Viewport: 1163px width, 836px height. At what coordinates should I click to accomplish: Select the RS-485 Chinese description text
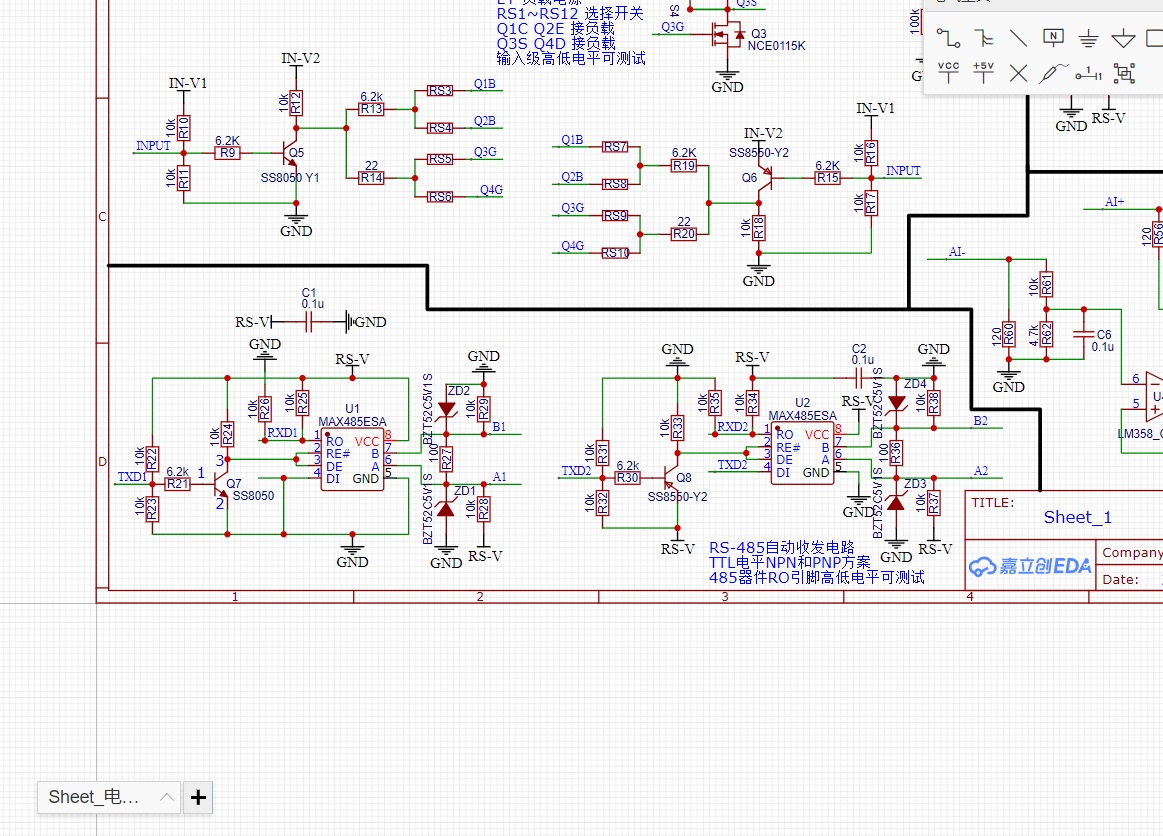(817, 562)
